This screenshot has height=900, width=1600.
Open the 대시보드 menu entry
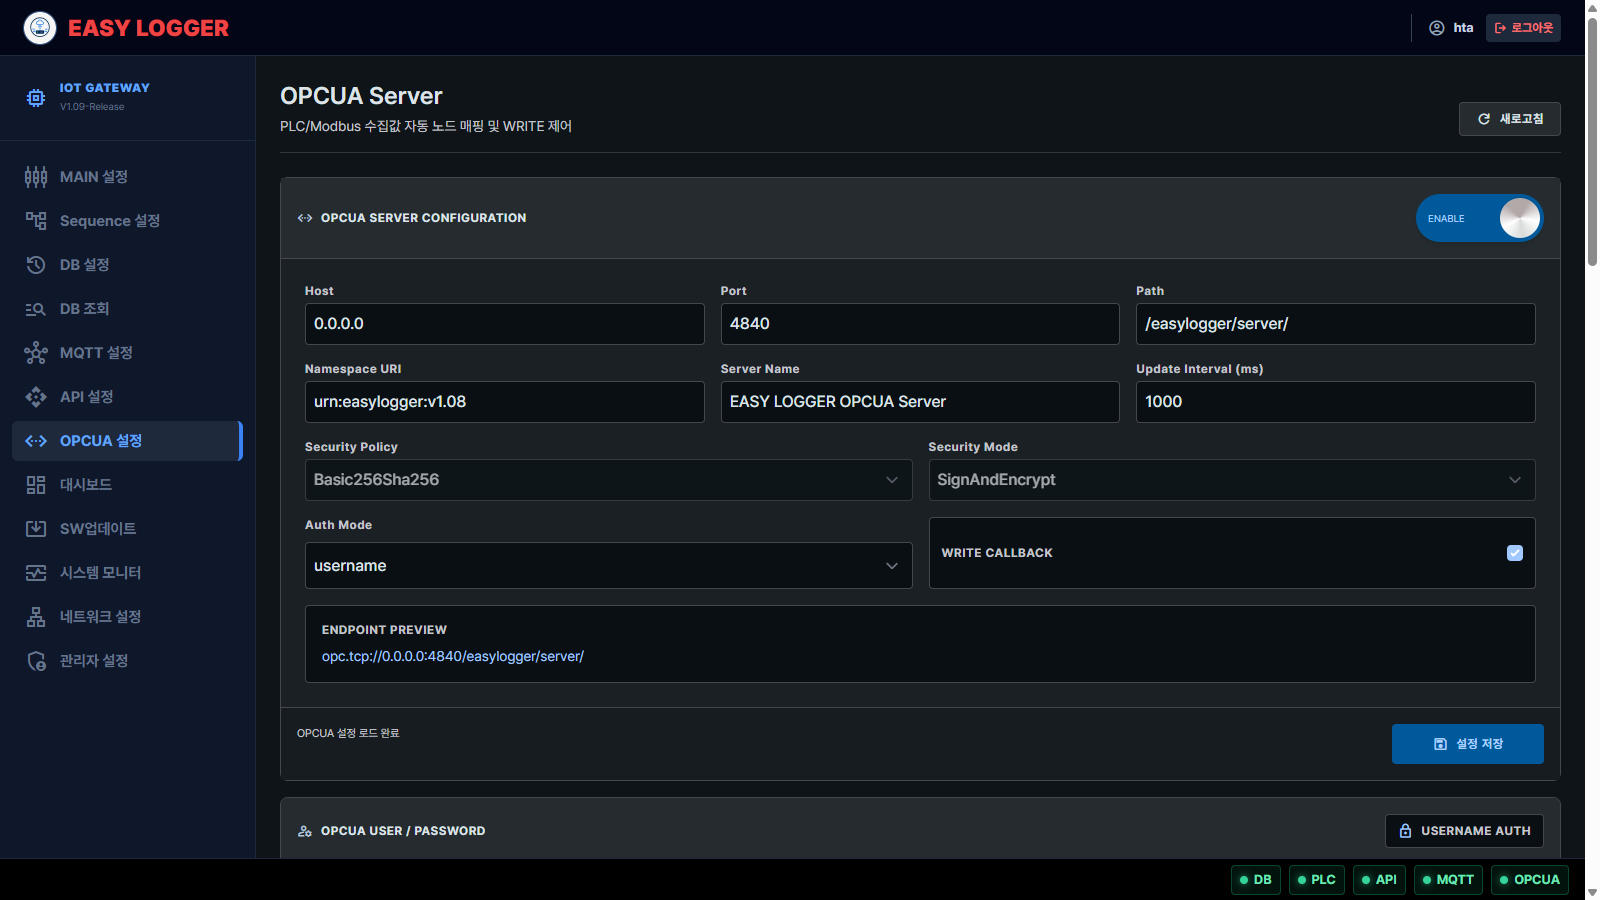(x=127, y=485)
